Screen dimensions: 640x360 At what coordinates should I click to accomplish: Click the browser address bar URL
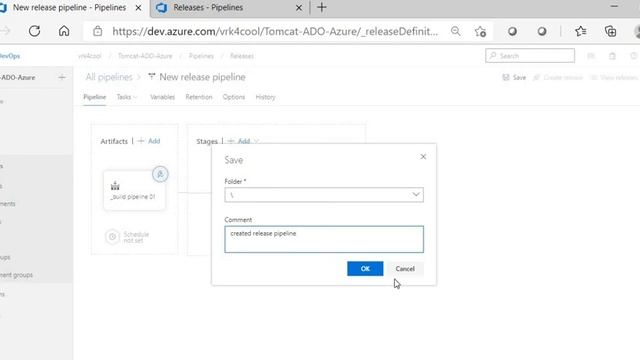click(x=275, y=31)
